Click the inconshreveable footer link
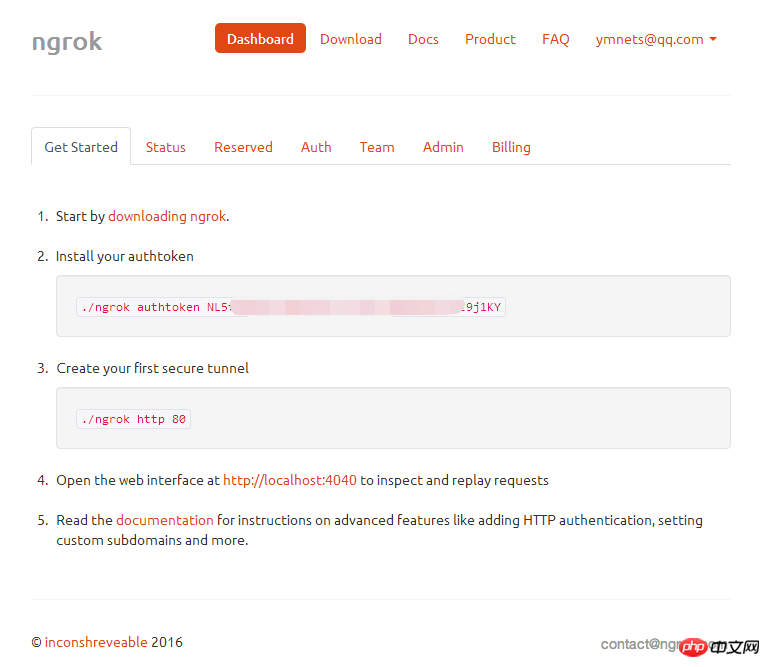Image resolution: width=770 pixels, height=667 pixels. [x=96, y=642]
